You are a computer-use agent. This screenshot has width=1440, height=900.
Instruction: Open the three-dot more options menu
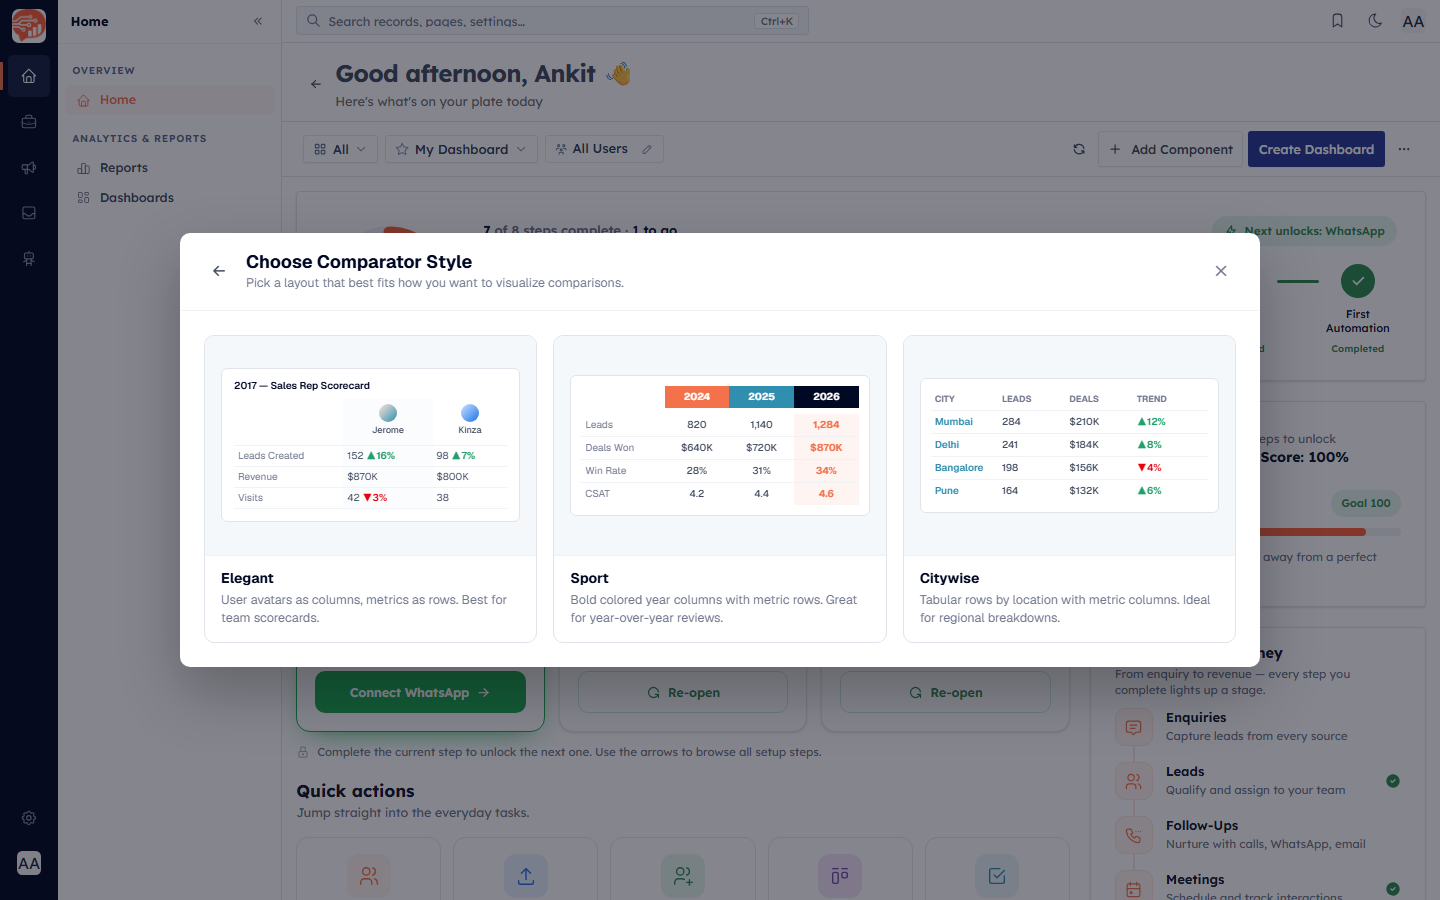pyautogui.click(x=1404, y=149)
